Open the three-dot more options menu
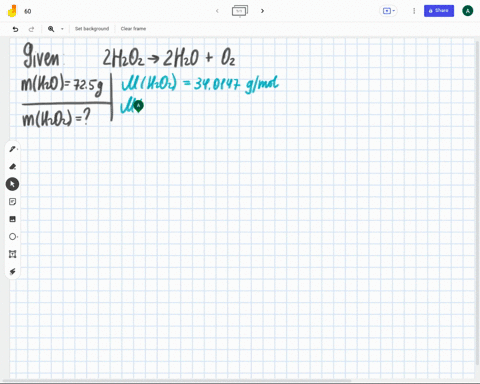480x384 pixels. point(414,11)
